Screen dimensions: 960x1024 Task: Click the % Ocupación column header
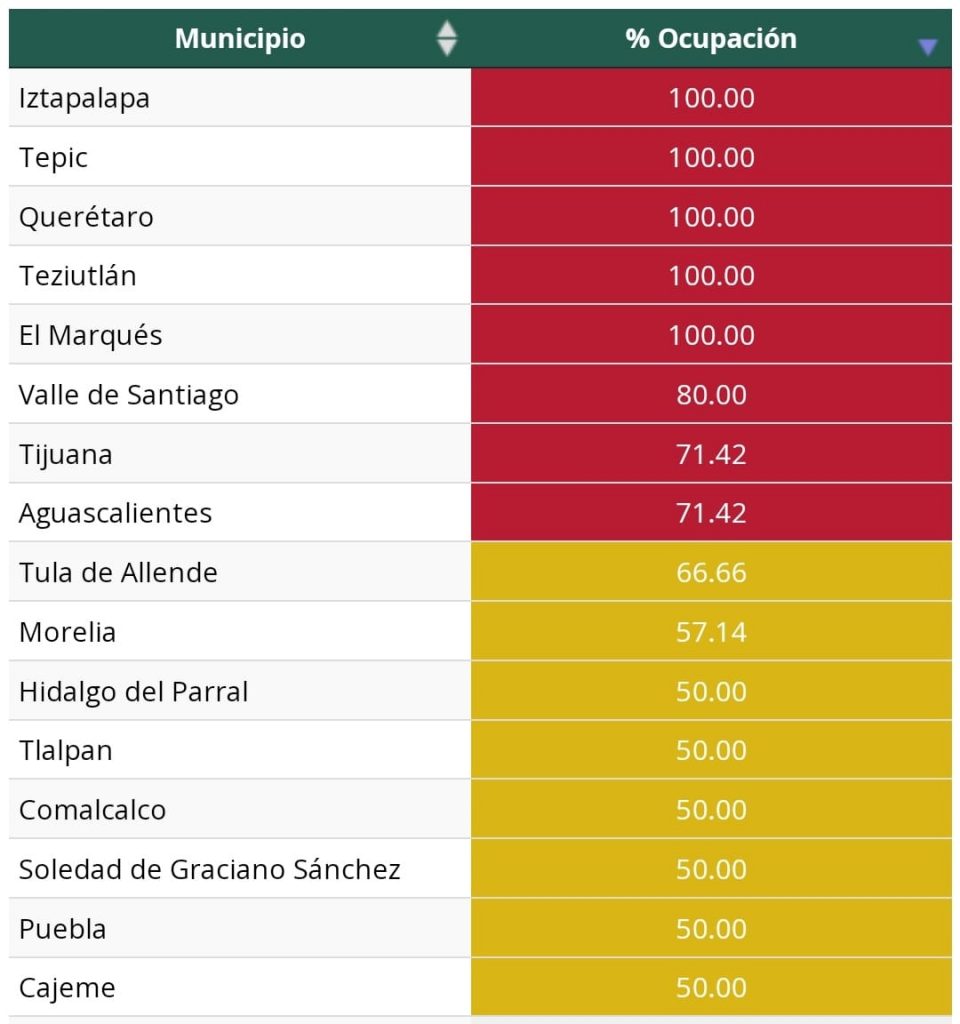[x=712, y=38]
